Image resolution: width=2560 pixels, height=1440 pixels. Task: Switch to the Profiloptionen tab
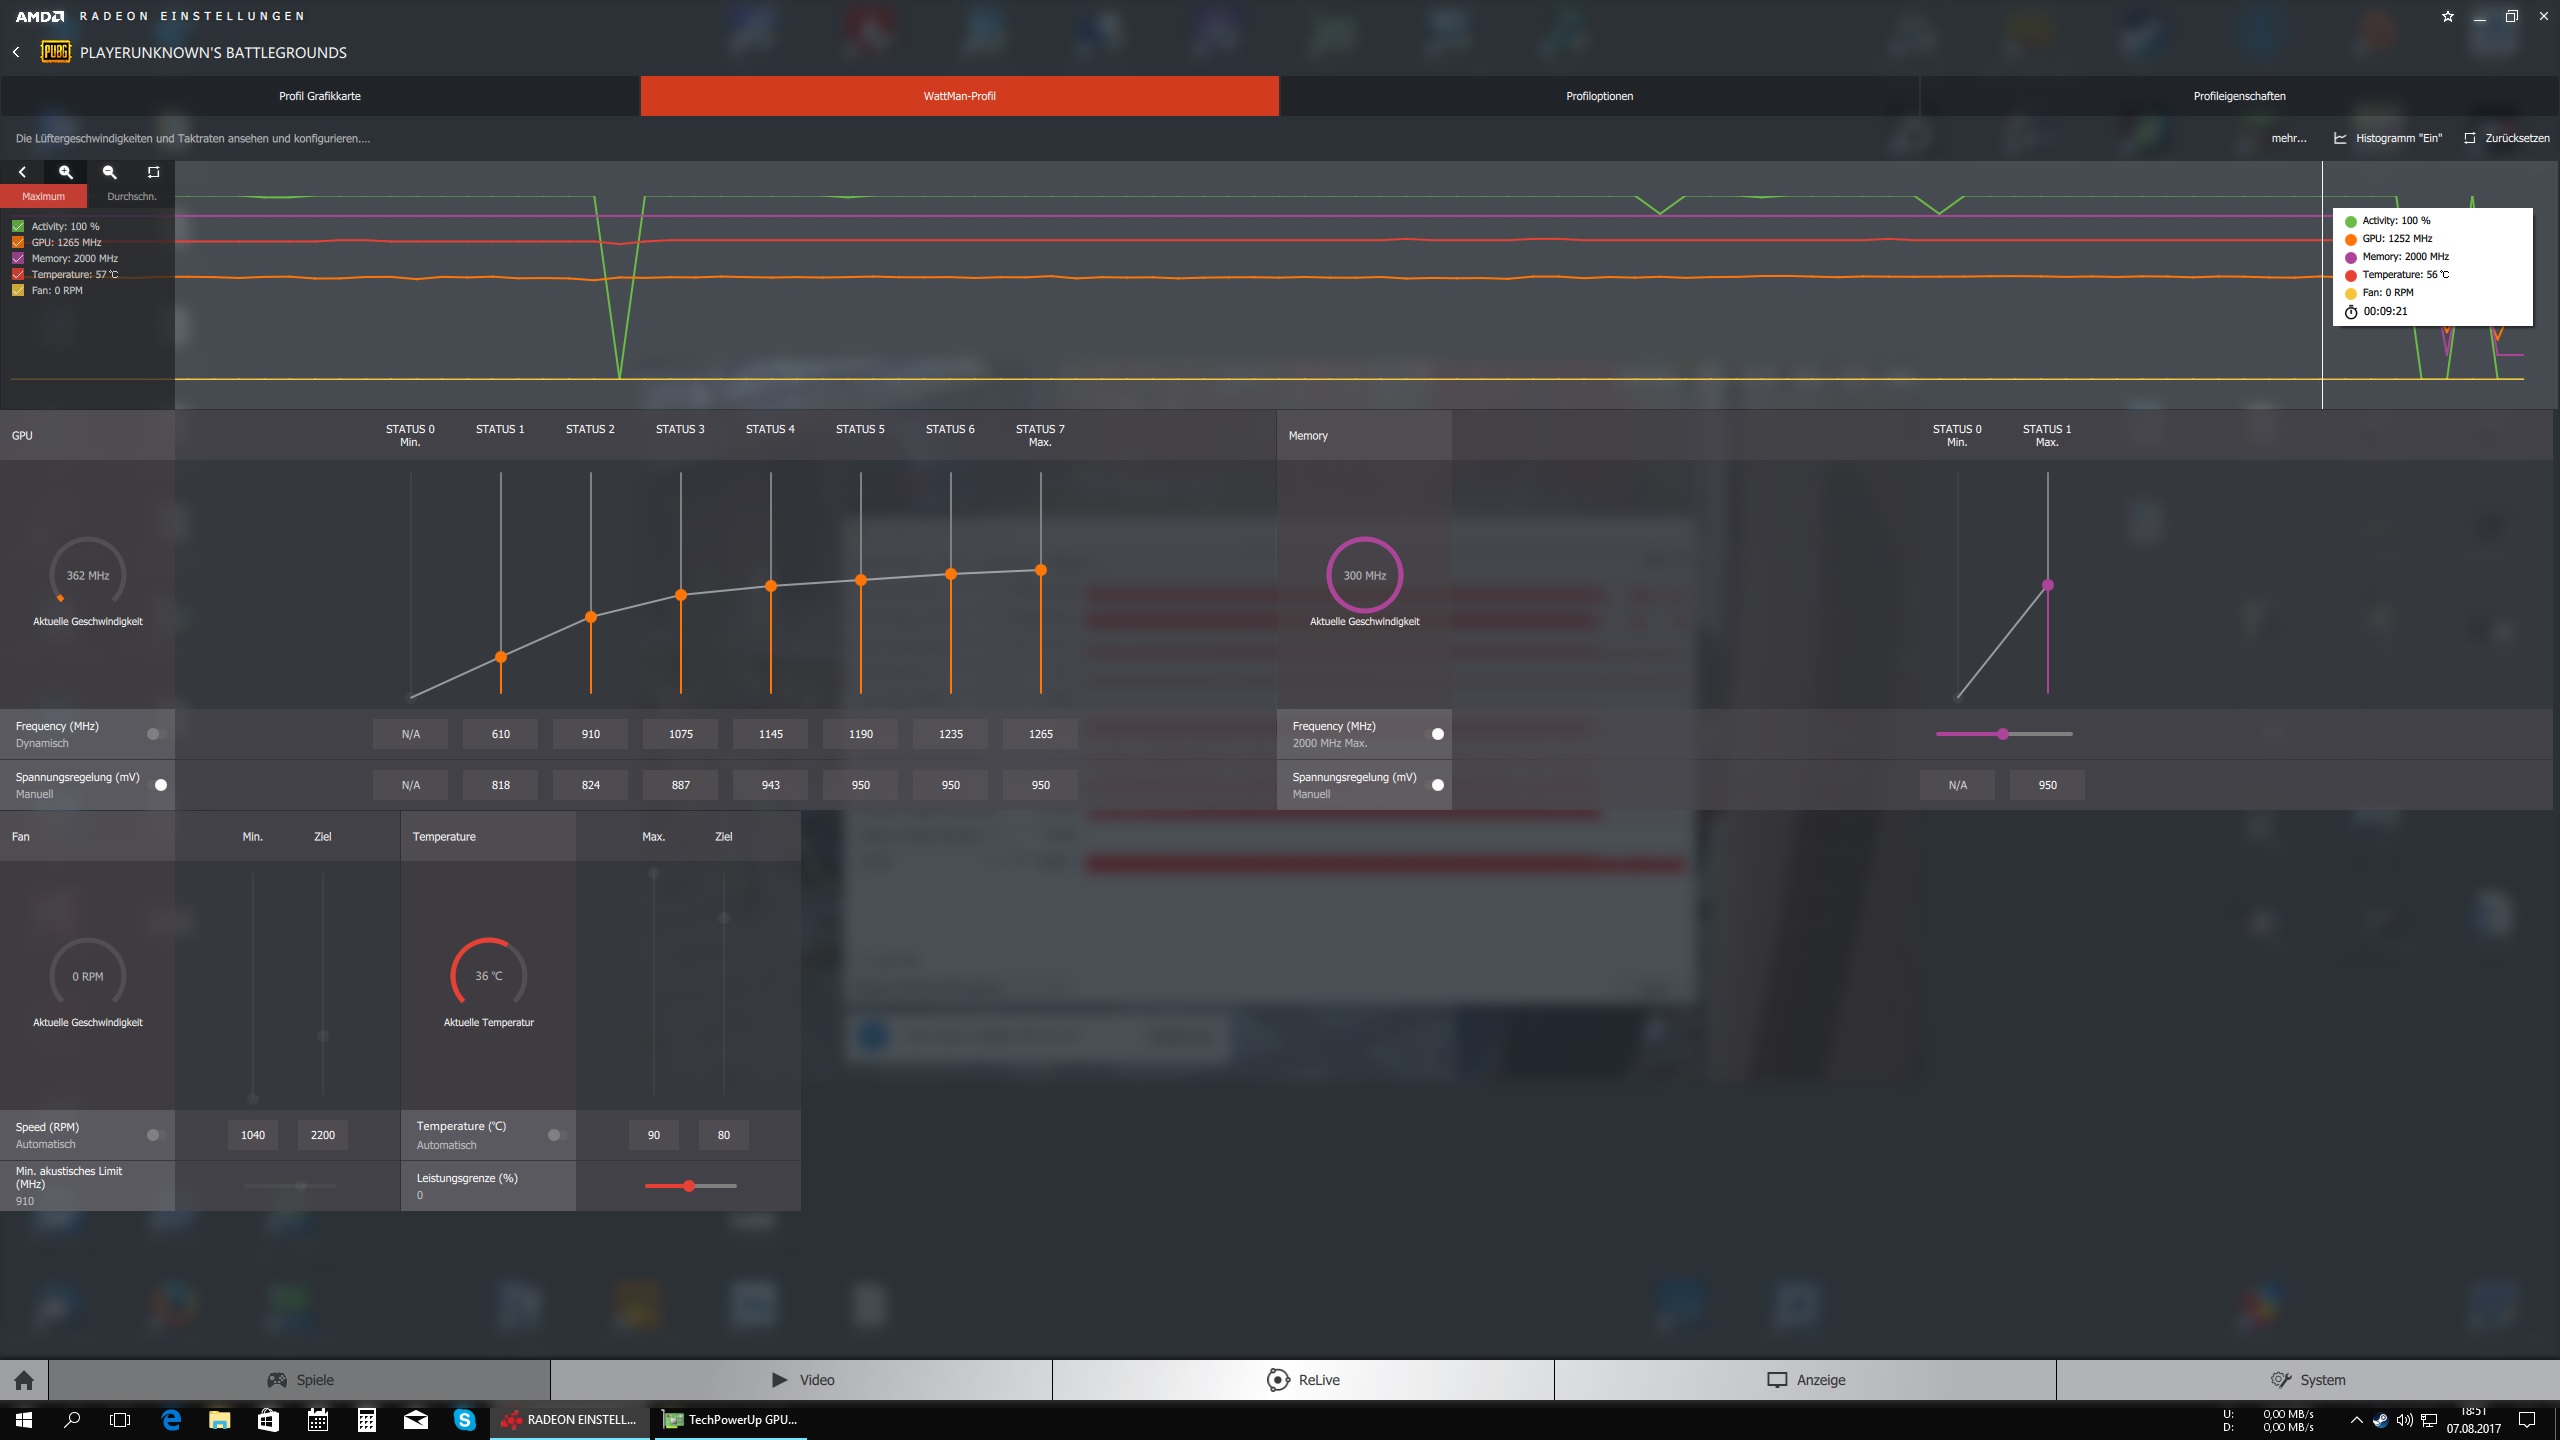(x=1599, y=96)
